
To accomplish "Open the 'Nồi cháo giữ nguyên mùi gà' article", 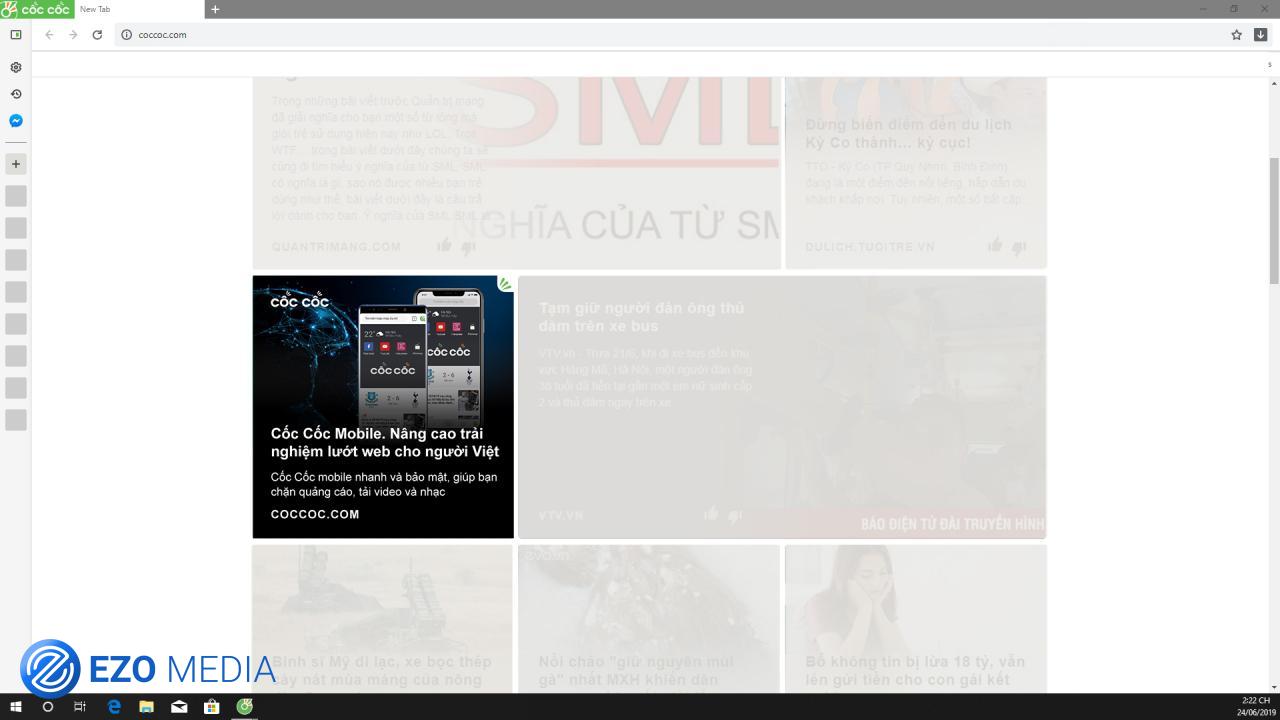I will [x=636, y=670].
